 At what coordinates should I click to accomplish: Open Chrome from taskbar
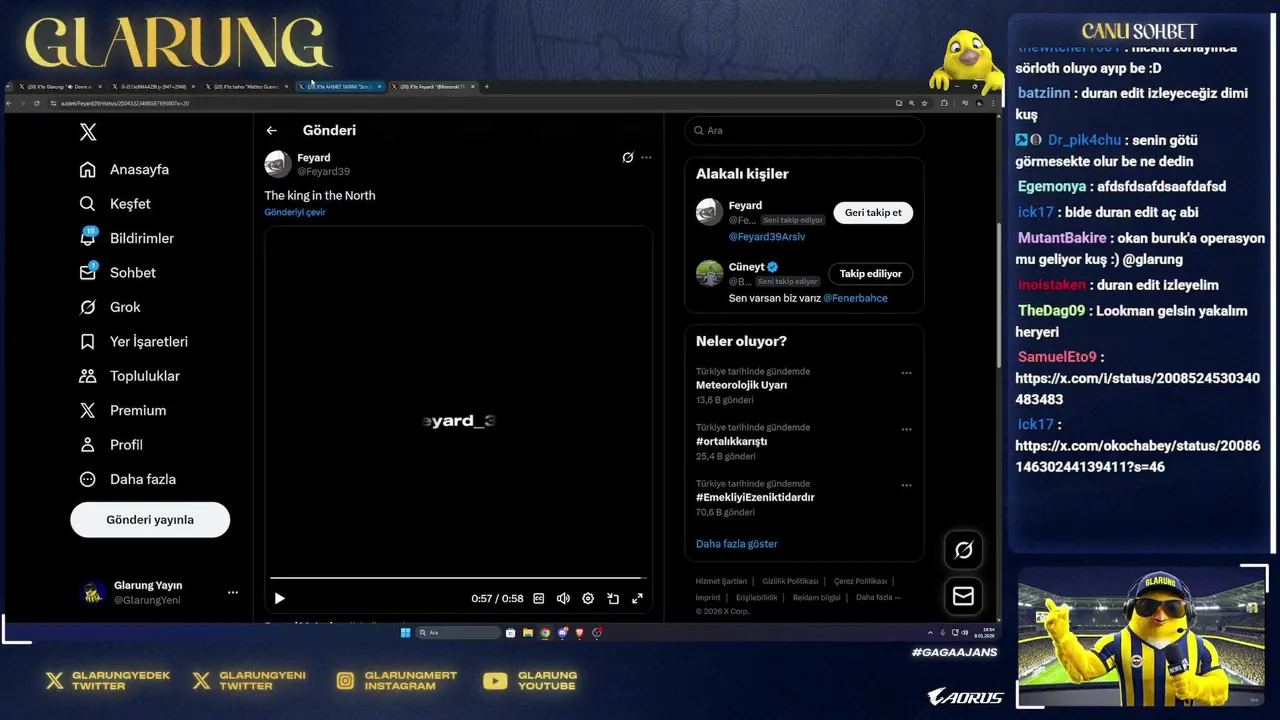(545, 633)
